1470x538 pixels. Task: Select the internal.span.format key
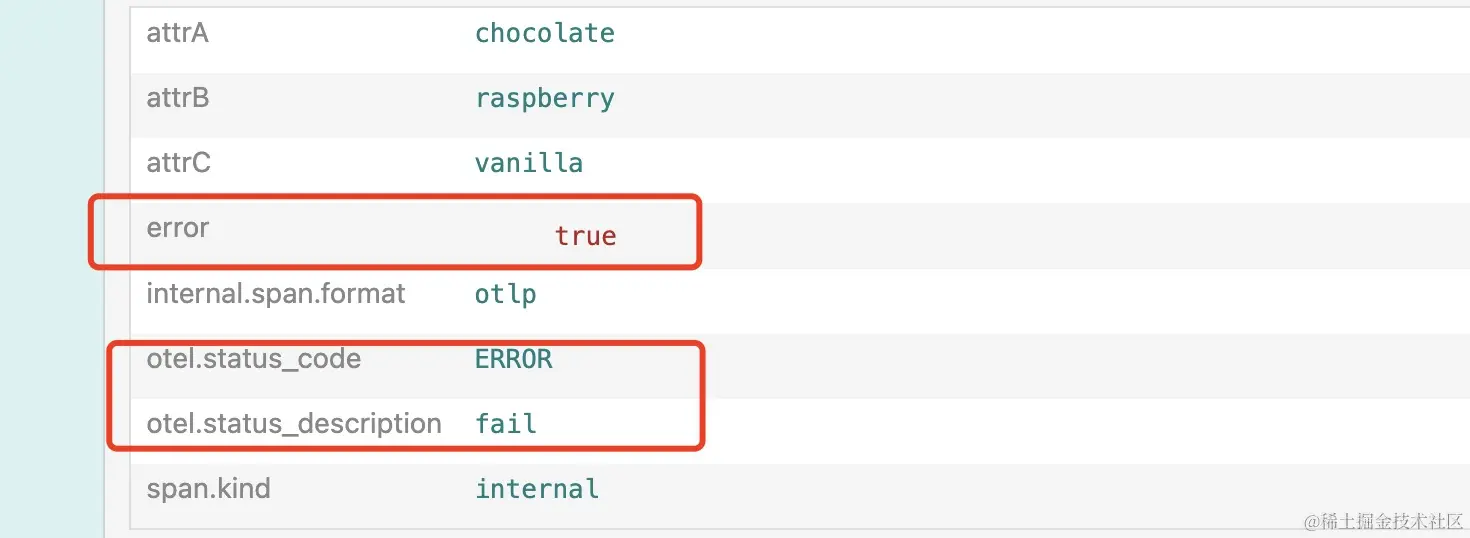pos(276,294)
